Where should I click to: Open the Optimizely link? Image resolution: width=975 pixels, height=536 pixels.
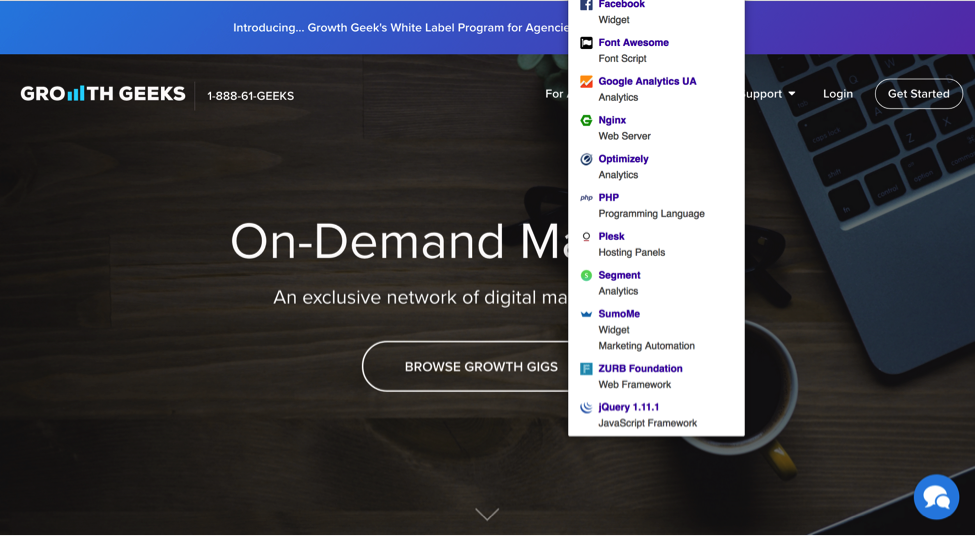623,159
